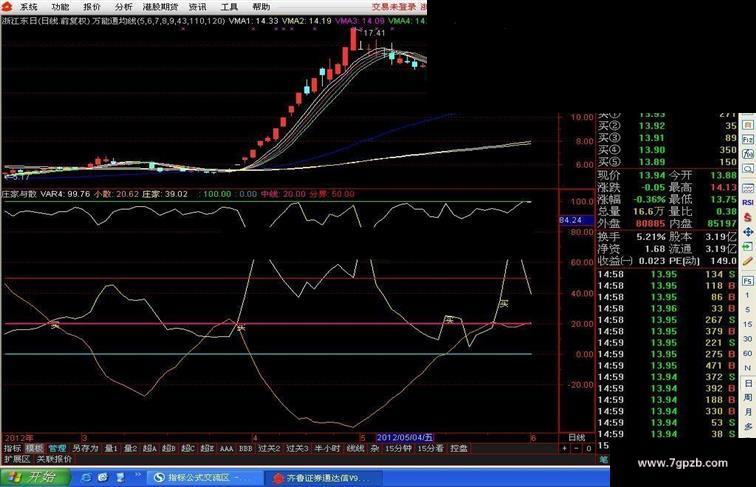The height and width of the screenshot is (487, 756).
Task: Open the 报价 menu
Action: pos(92,7)
